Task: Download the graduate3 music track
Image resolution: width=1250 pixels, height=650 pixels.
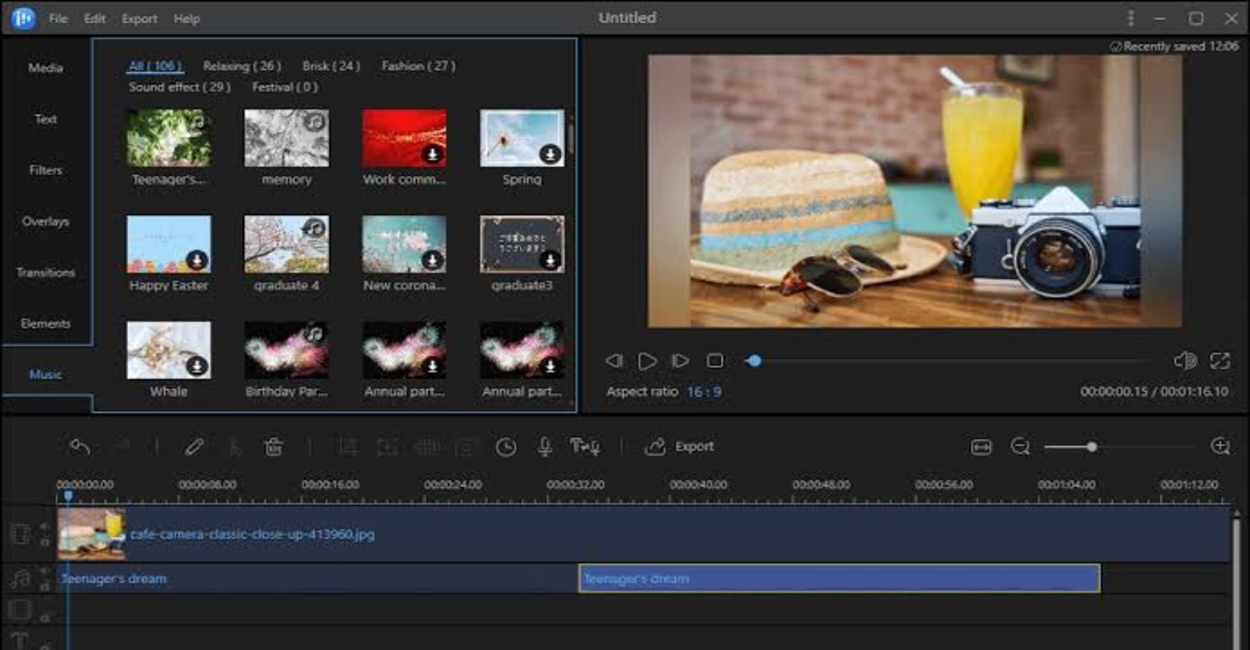Action: click(550, 260)
